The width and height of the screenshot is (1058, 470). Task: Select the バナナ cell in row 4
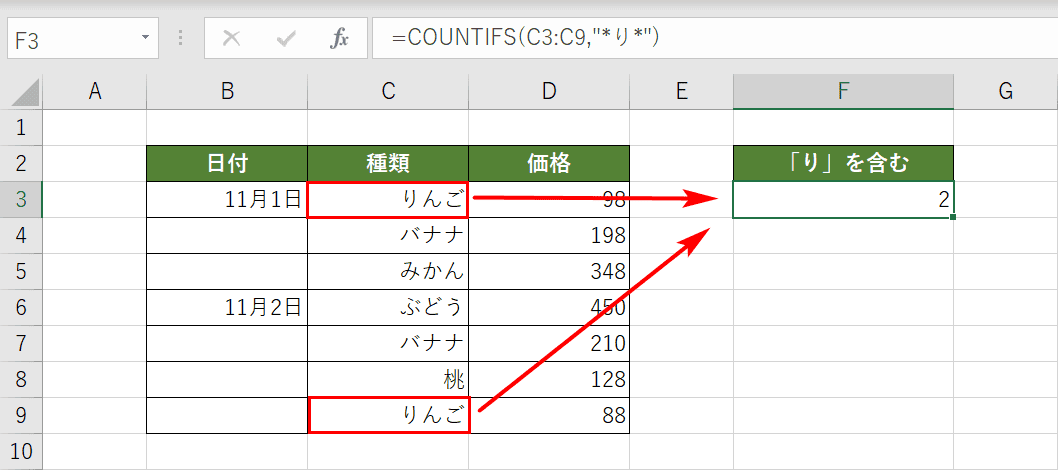pos(388,235)
